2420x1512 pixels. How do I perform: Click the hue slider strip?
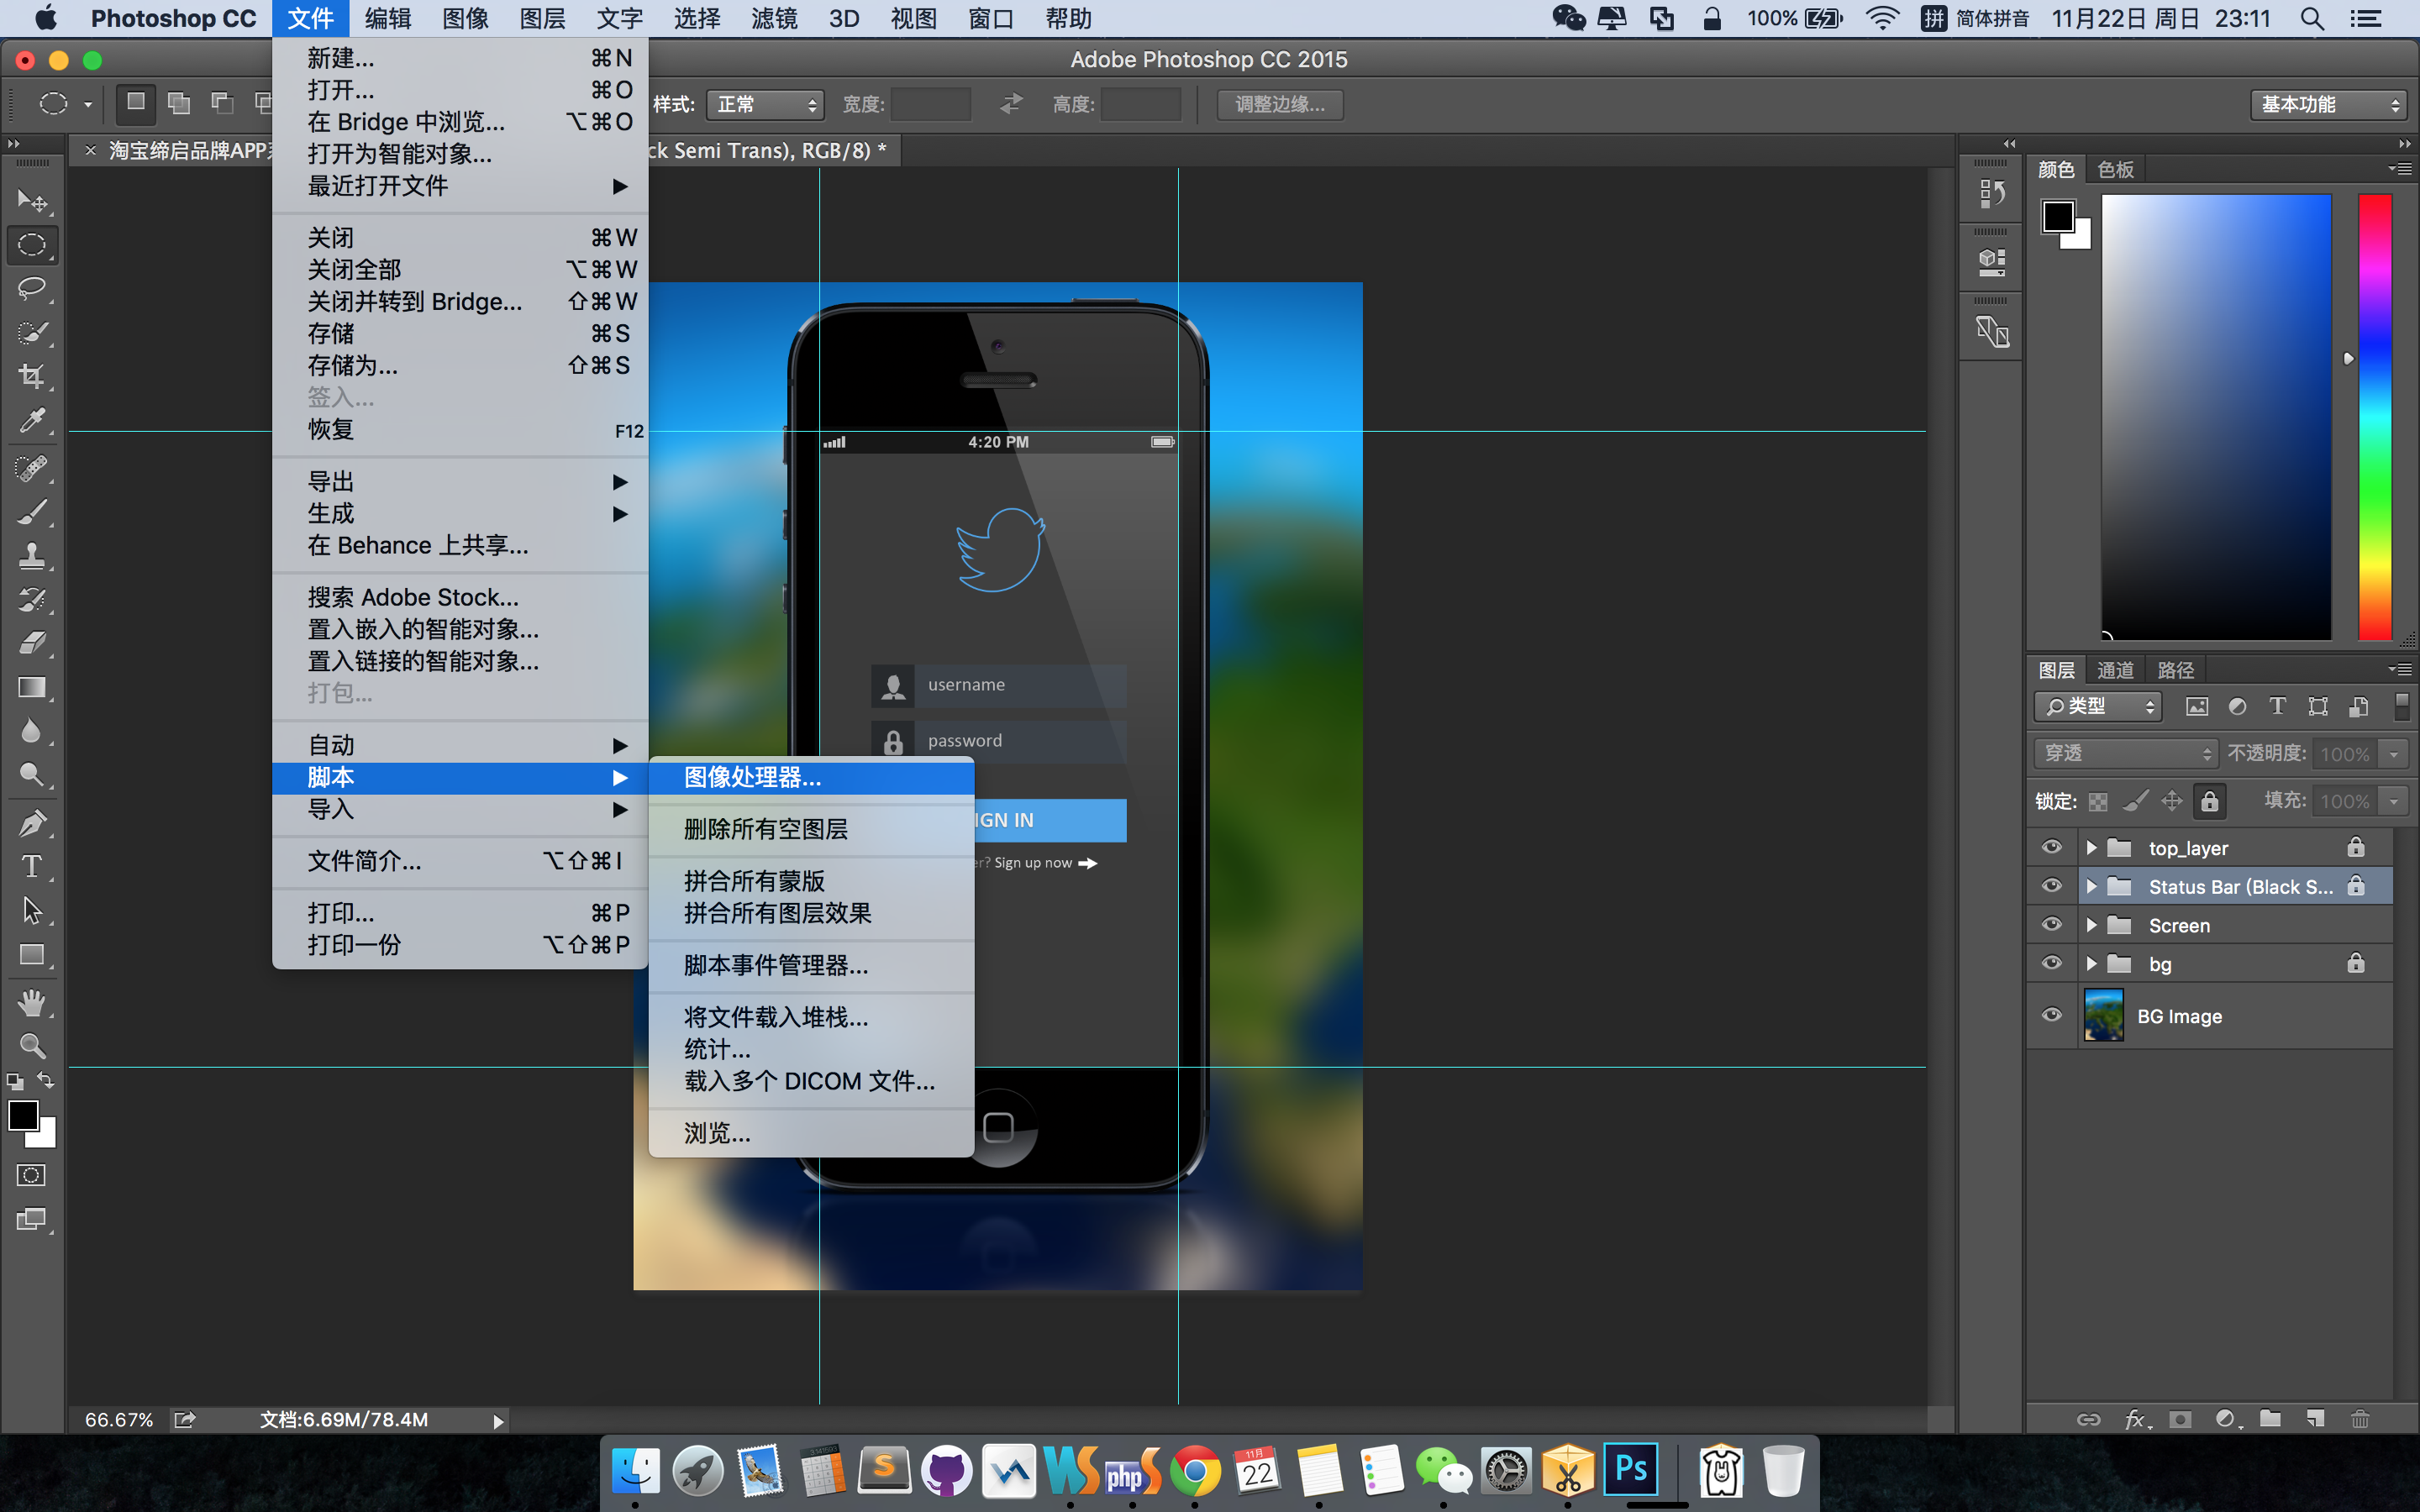point(2374,417)
